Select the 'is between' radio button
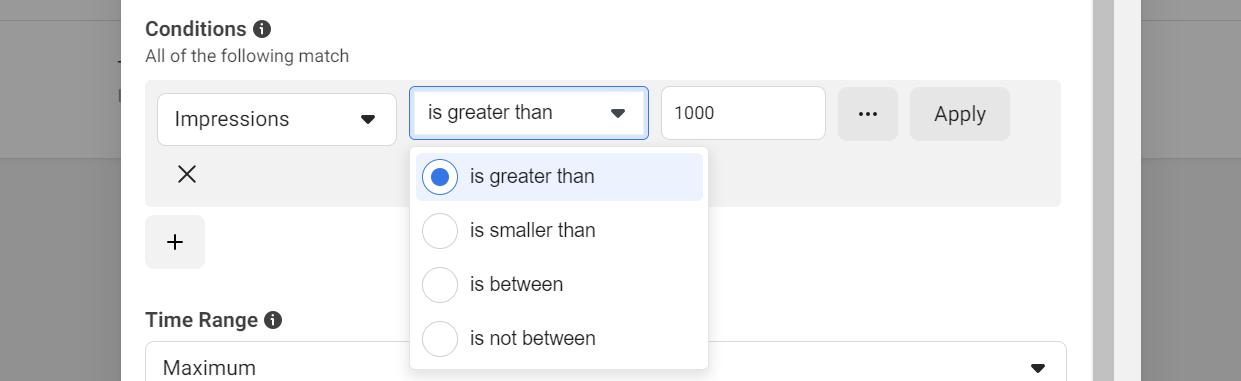1241x381 pixels. click(440, 285)
